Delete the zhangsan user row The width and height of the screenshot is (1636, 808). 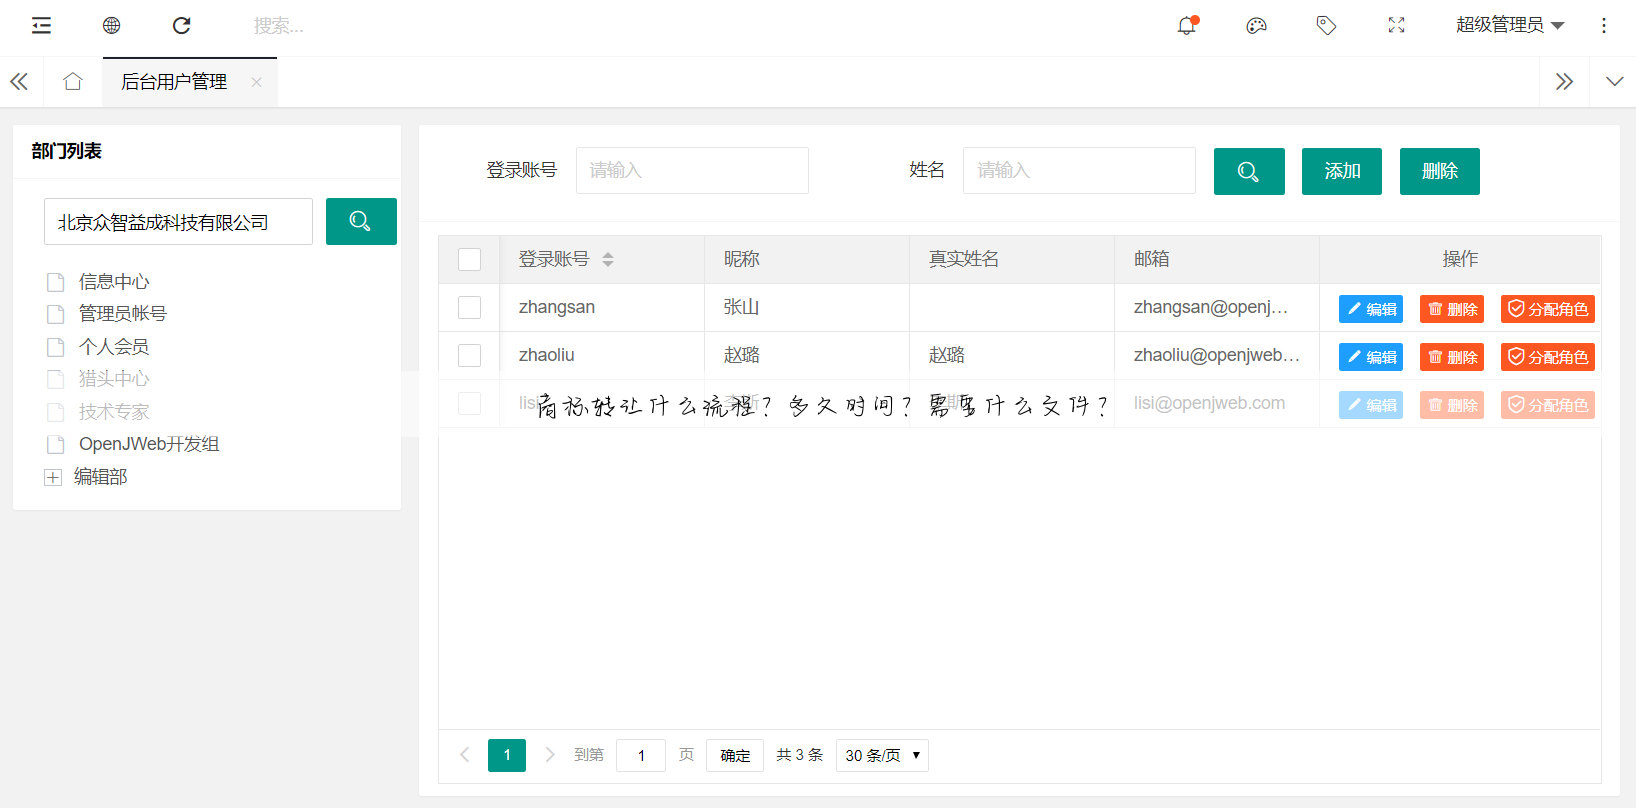1452,309
